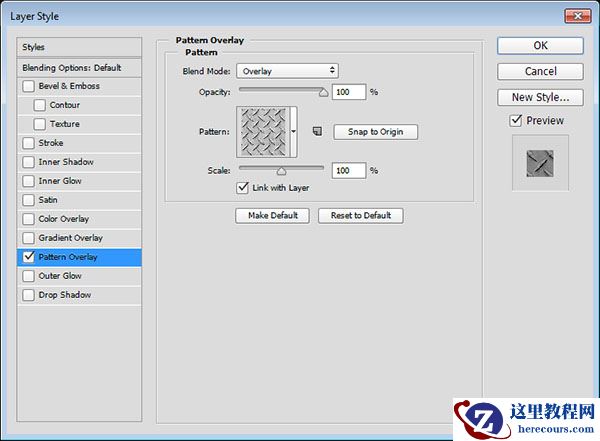600x441 pixels.
Task: Click the Scale slider handle
Action: coord(281,171)
